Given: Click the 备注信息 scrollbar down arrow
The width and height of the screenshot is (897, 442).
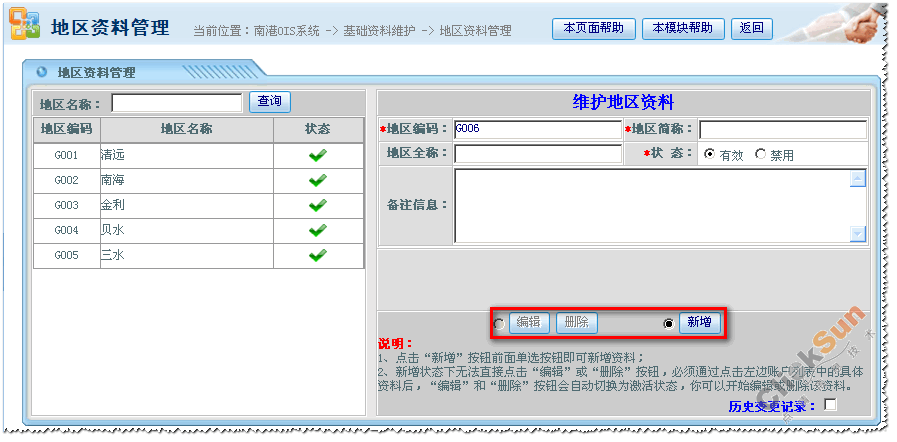Looking at the screenshot, I should point(857,233).
